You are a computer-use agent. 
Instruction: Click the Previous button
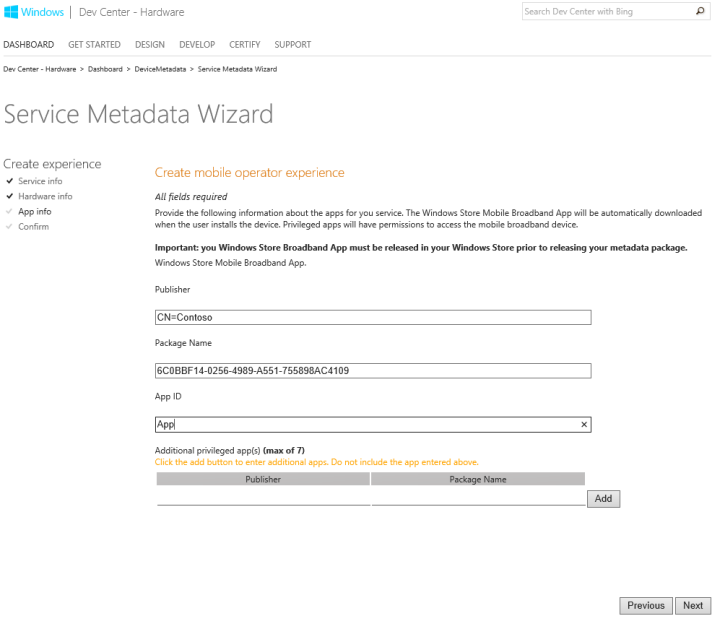(x=646, y=605)
